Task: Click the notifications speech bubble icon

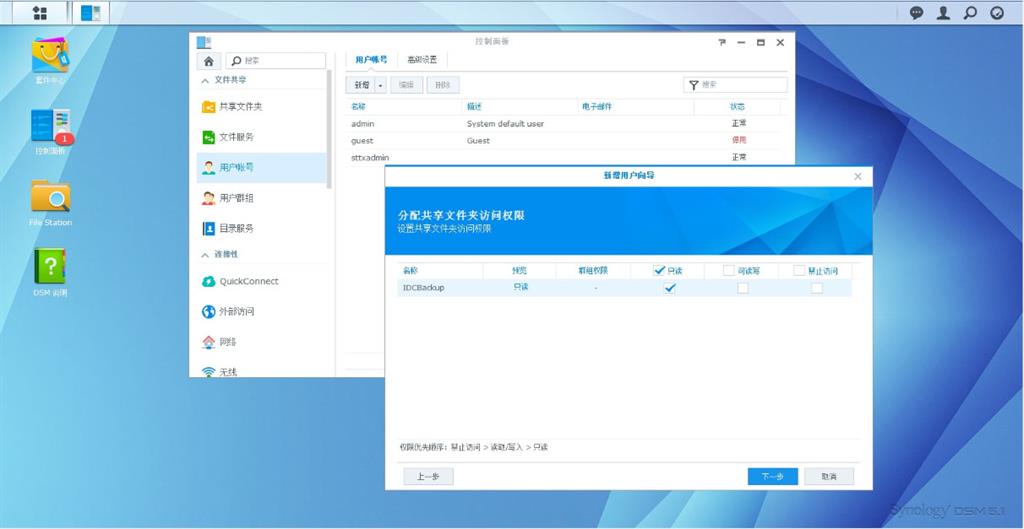Action: (916, 13)
